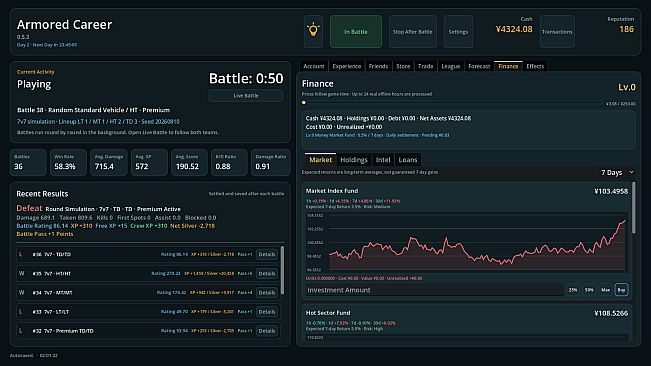Open the Live Battle view
The image size is (651, 366).
pos(246,95)
